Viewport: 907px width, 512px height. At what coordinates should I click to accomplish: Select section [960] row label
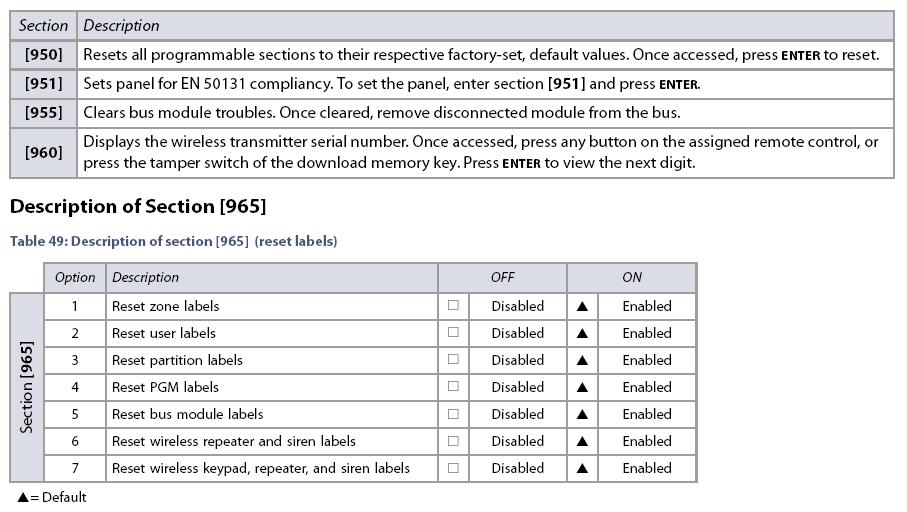[x=43, y=153]
